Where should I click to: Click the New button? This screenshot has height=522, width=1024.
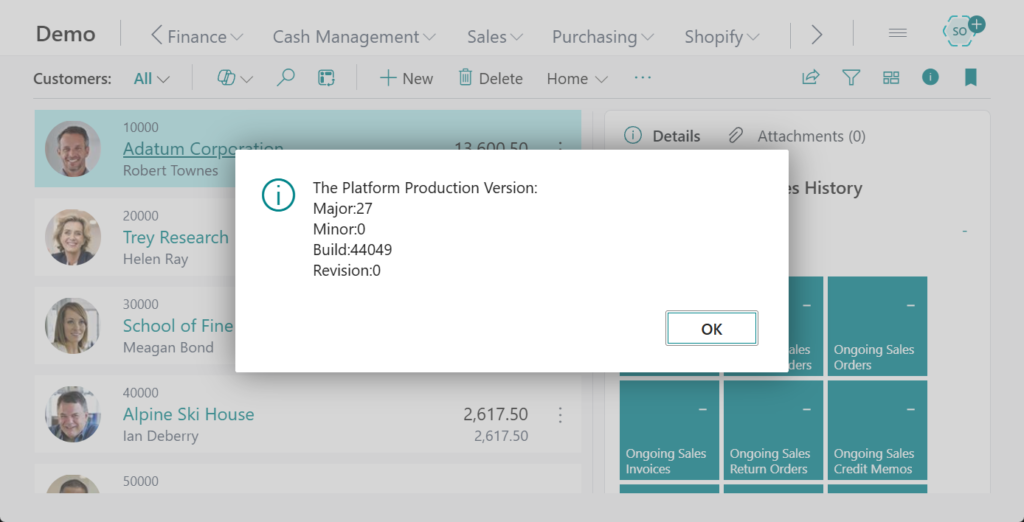point(406,78)
